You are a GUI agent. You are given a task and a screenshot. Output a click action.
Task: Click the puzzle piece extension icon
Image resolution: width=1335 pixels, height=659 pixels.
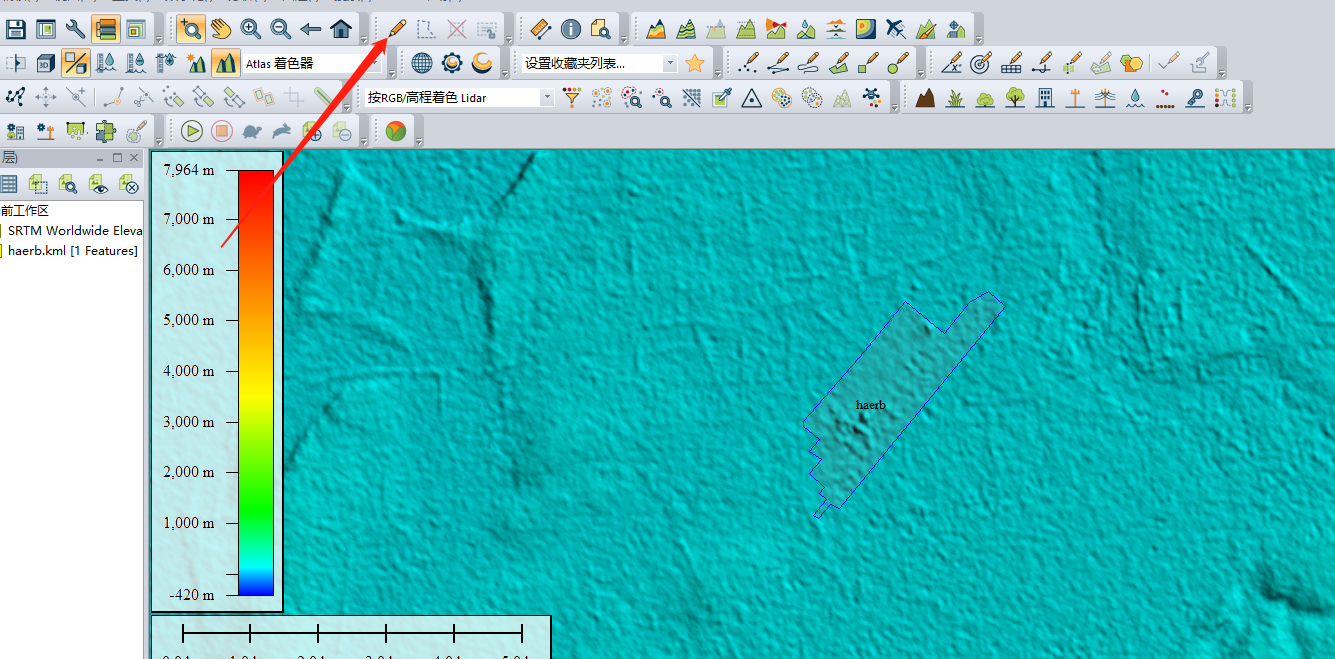pyautogui.click(x=105, y=131)
